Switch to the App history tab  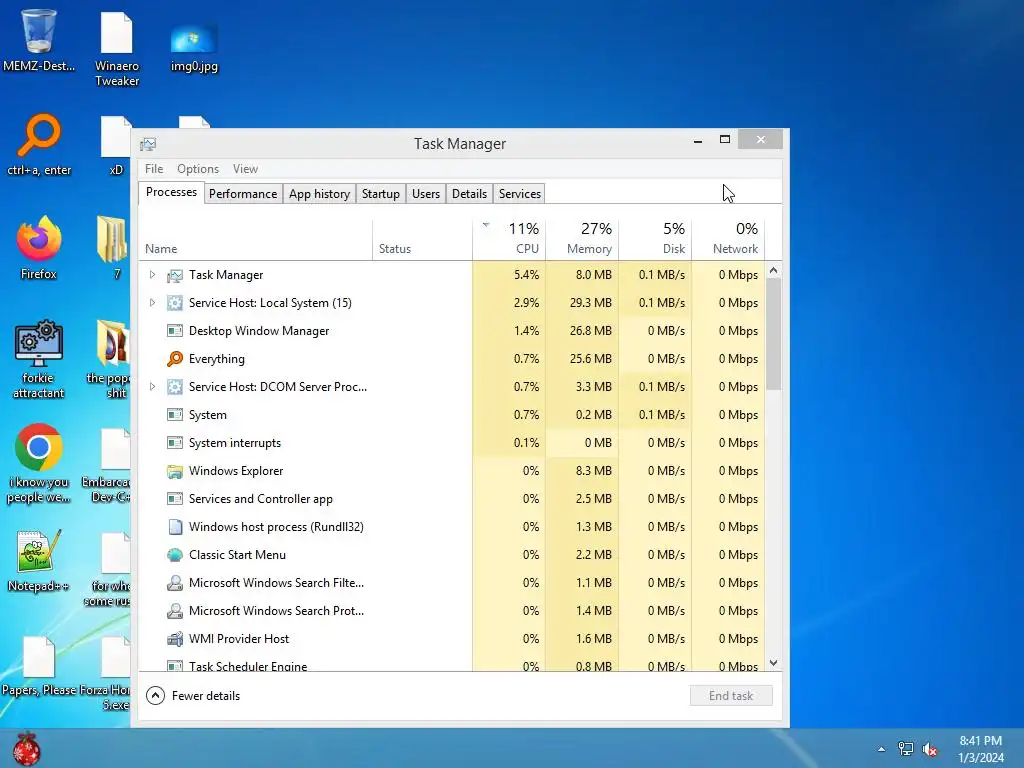pyautogui.click(x=319, y=194)
